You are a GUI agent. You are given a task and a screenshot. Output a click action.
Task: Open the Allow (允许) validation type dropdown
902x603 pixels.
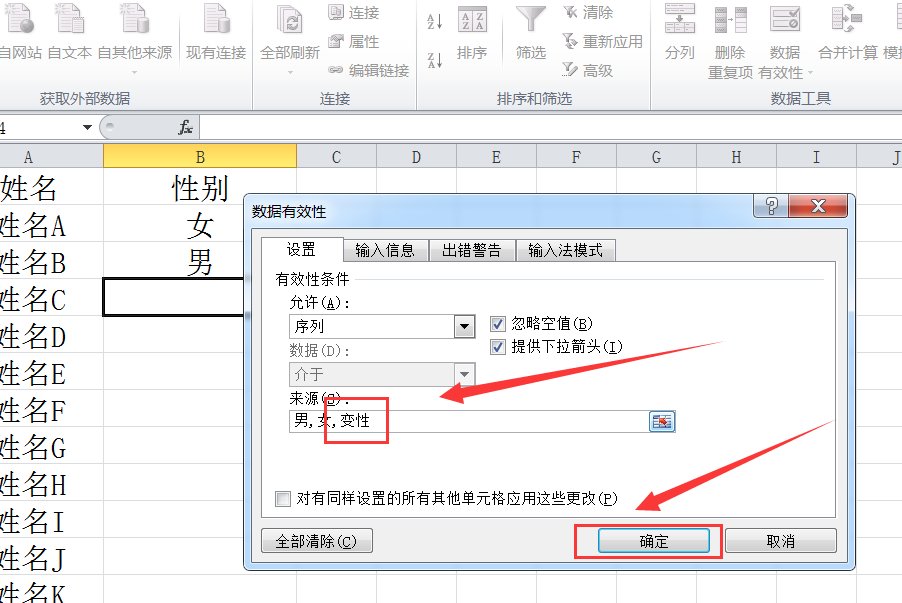pos(463,326)
